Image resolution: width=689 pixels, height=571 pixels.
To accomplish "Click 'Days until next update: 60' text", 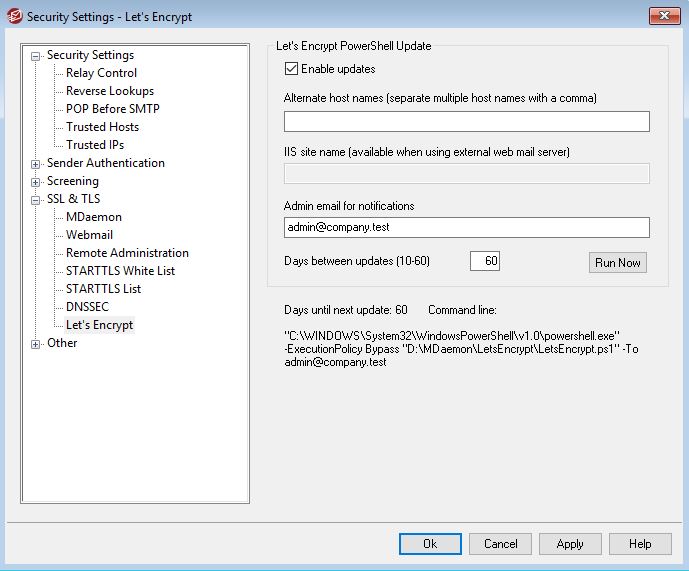I will pos(346,310).
